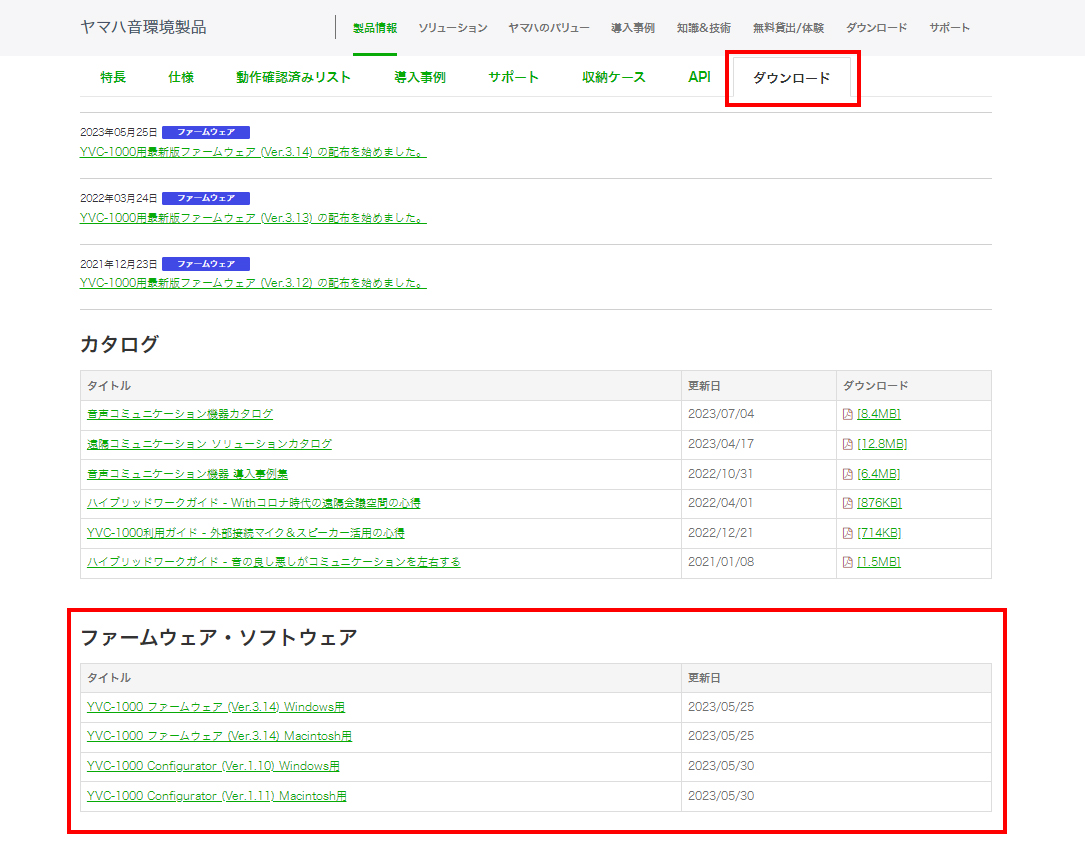Download the [876KB] guide file
Viewport: 1085px width, 852px height.
pyautogui.click(x=879, y=503)
